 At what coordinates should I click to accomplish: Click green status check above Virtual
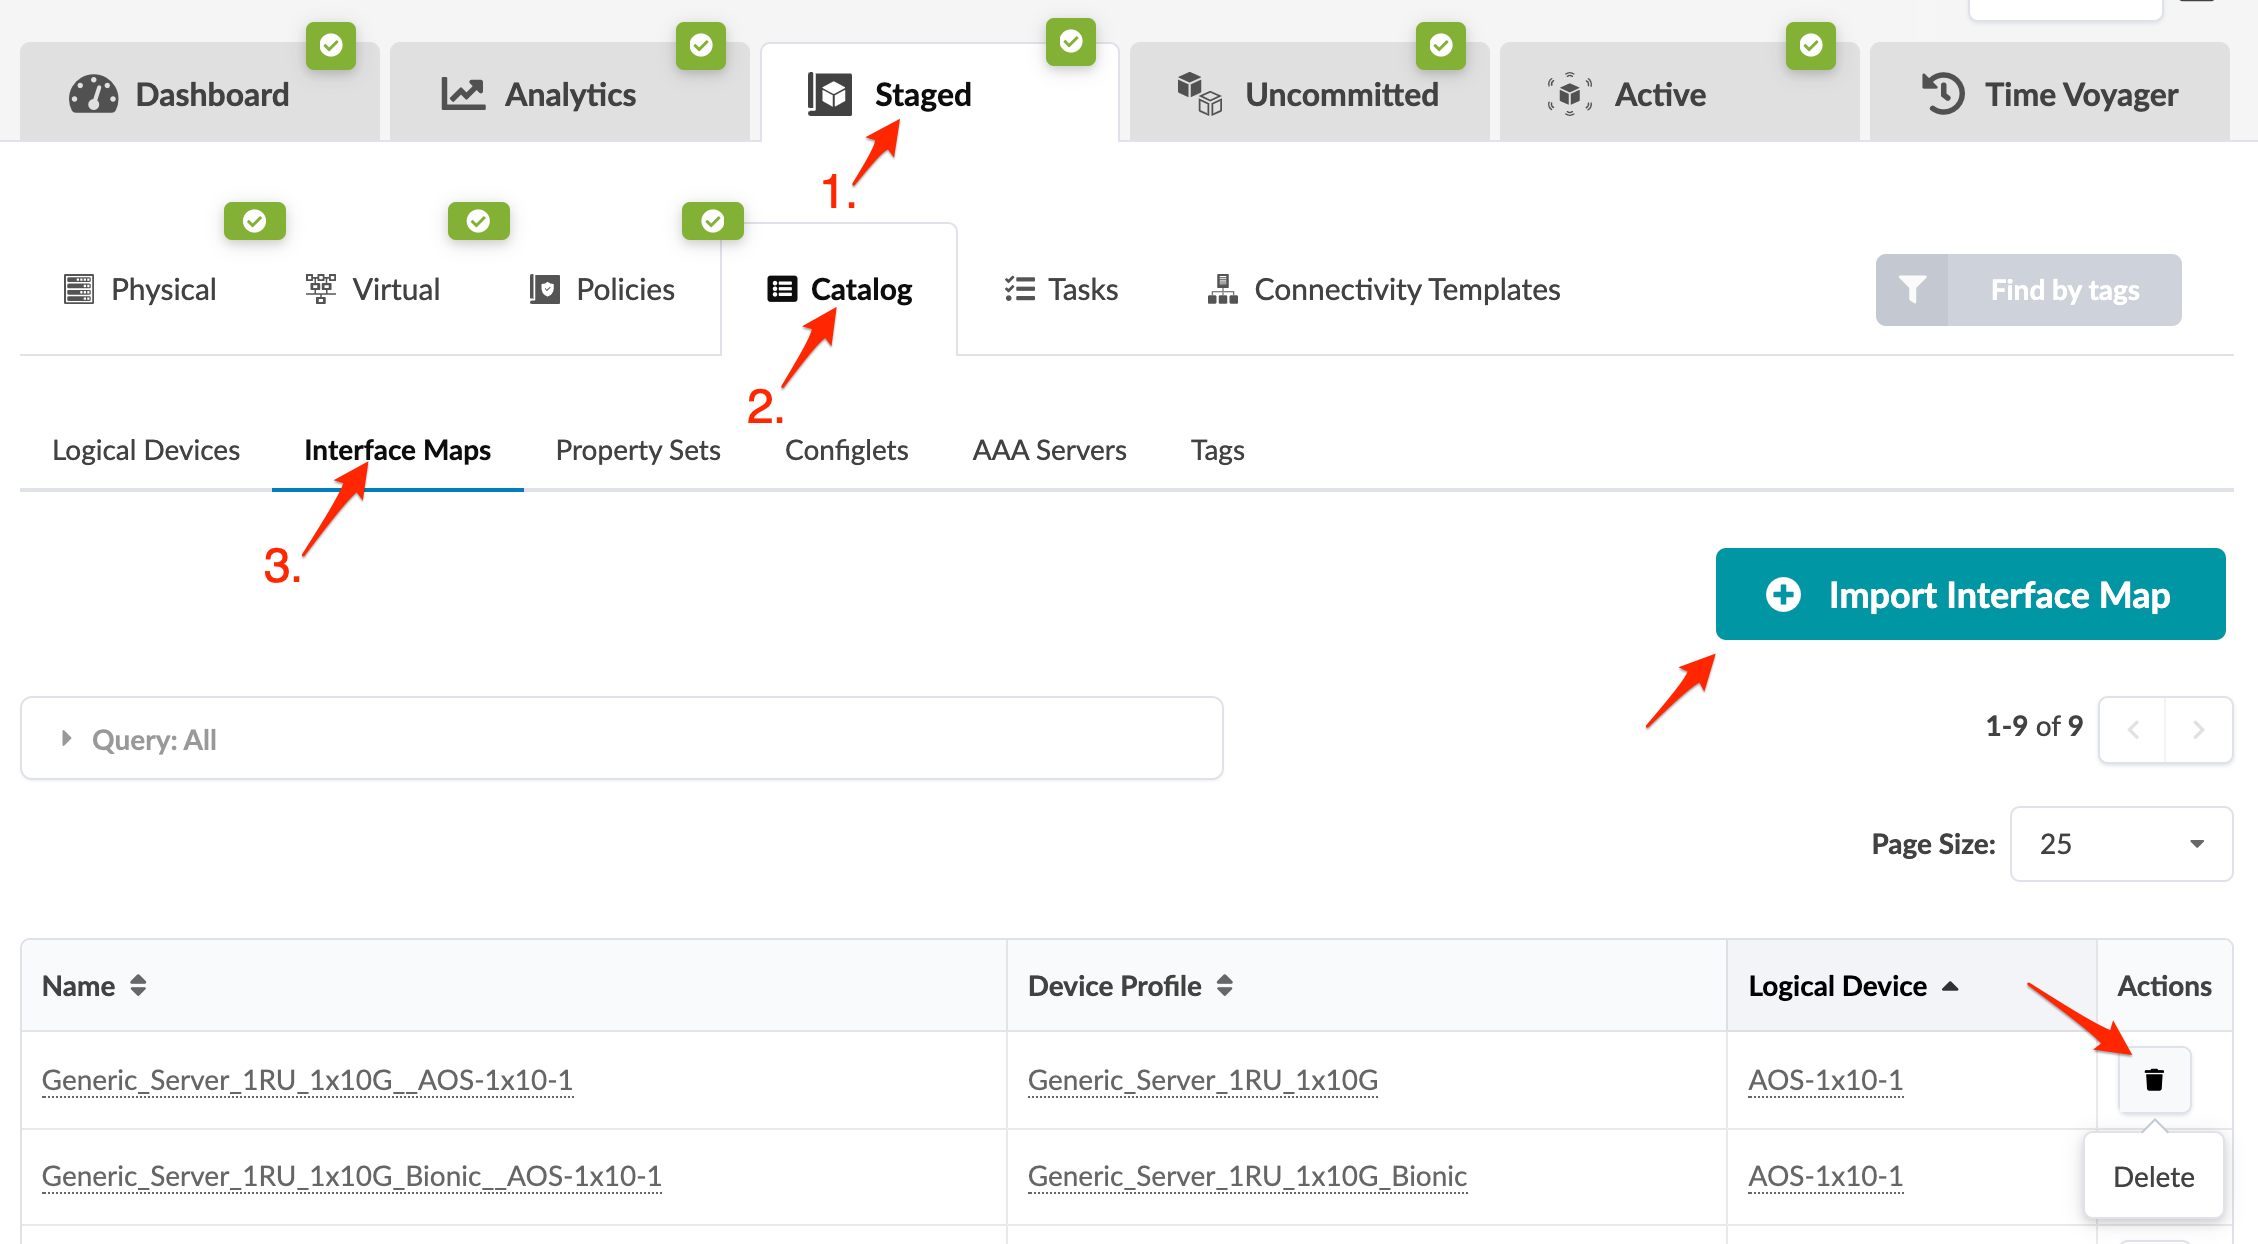pos(479,221)
